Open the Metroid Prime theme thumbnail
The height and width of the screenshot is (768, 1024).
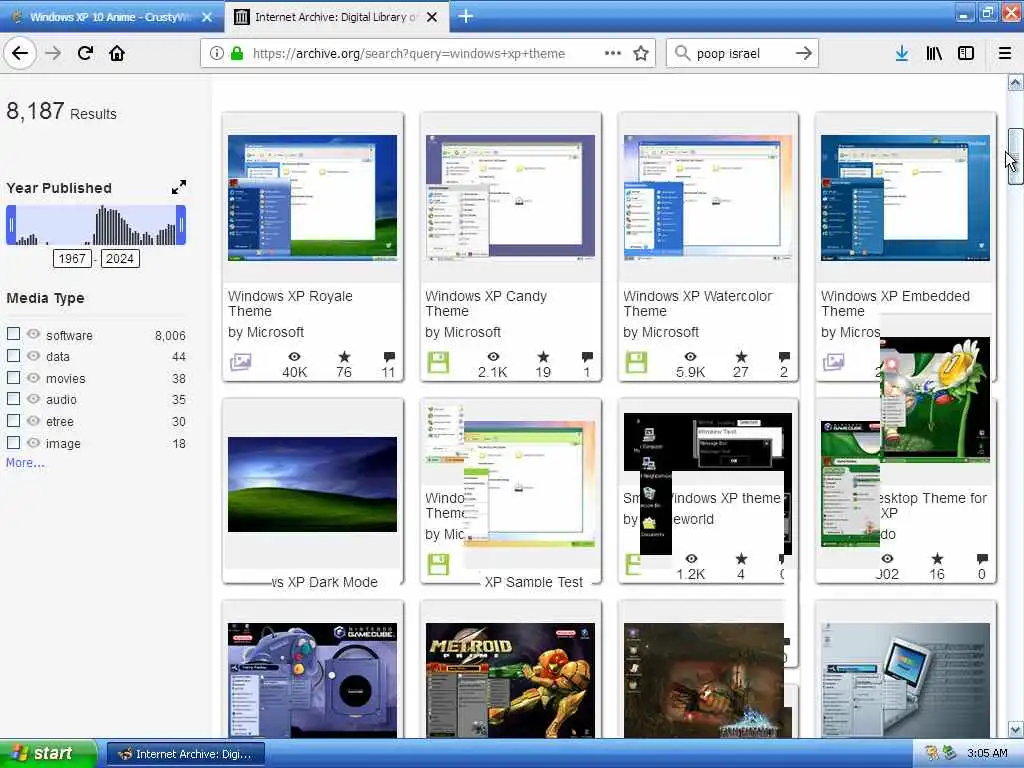(x=510, y=680)
